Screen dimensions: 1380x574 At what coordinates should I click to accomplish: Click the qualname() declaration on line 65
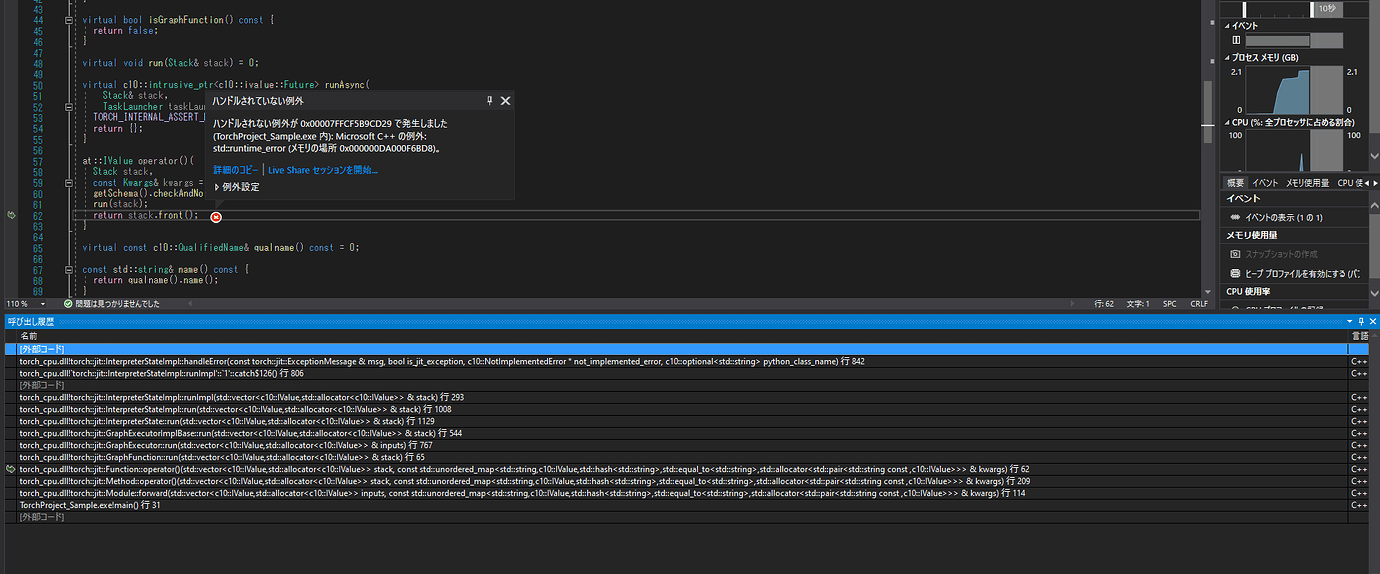[220, 247]
